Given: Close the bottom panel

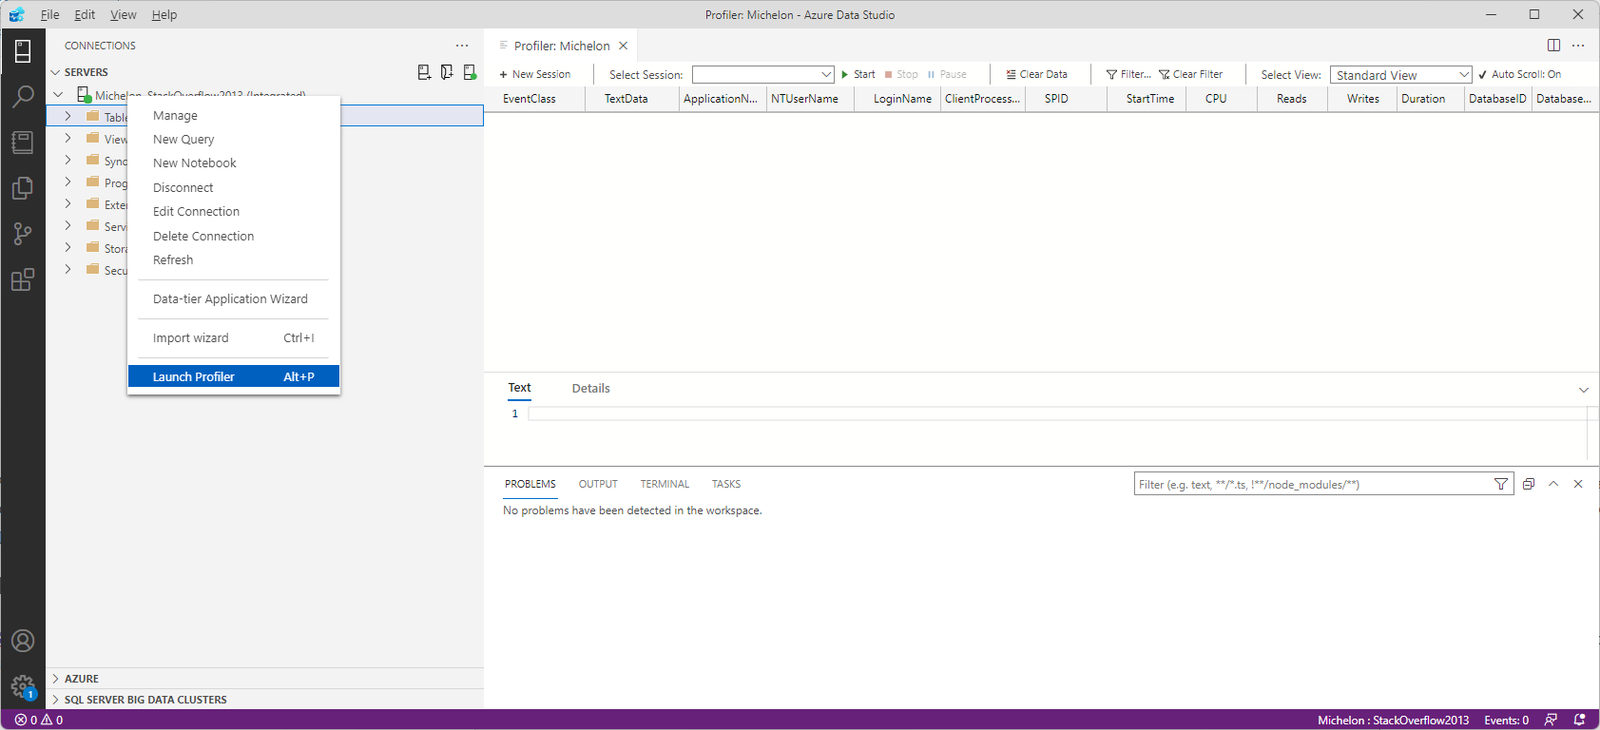Looking at the screenshot, I should click(x=1578, y=484).
